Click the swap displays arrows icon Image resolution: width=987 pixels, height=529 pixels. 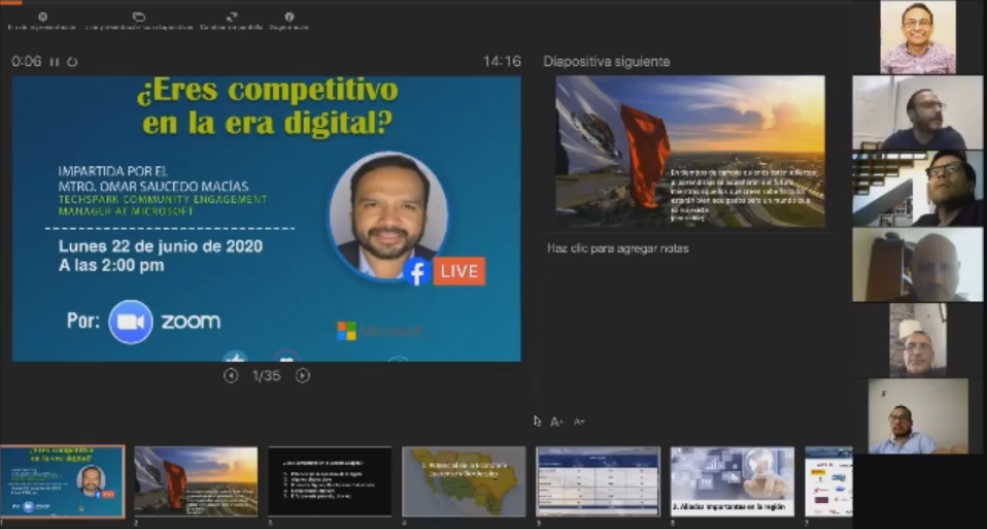231,17
